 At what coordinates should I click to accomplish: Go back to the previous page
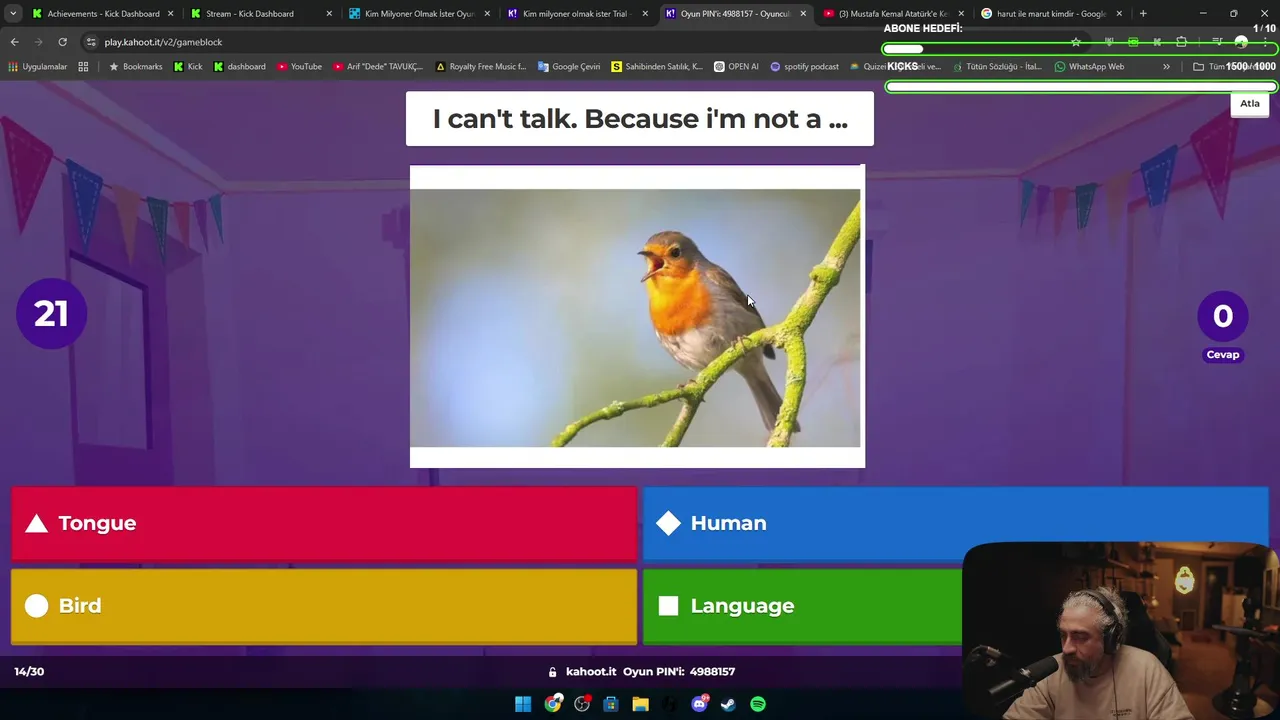pyautogui.click(x=14, y=42)
